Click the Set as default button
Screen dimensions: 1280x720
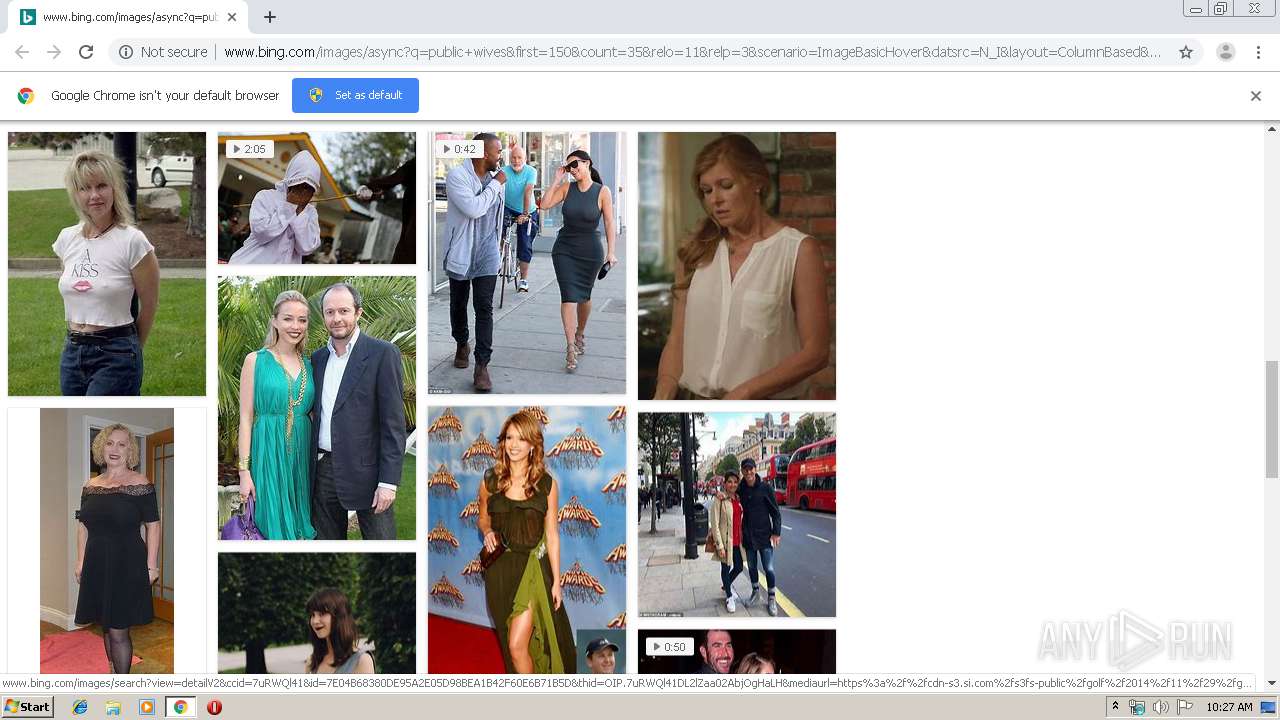click(355, 95)
